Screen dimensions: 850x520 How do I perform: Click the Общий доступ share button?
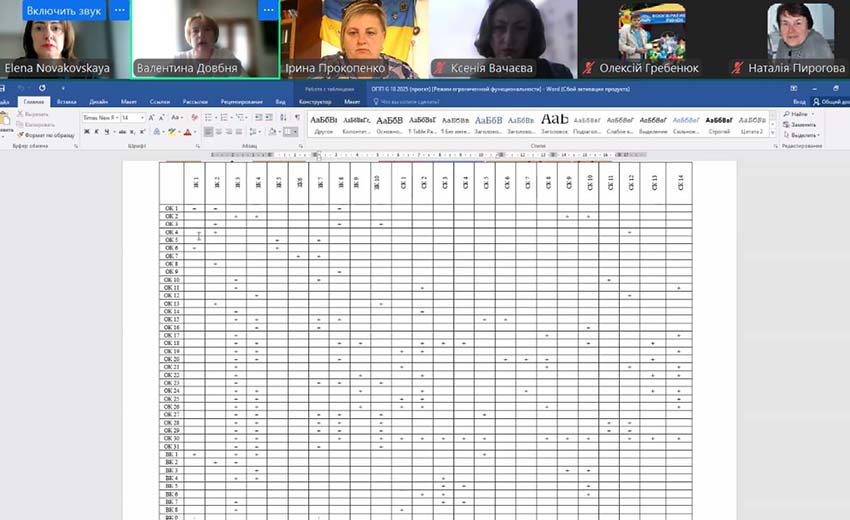tap(830, 101)
